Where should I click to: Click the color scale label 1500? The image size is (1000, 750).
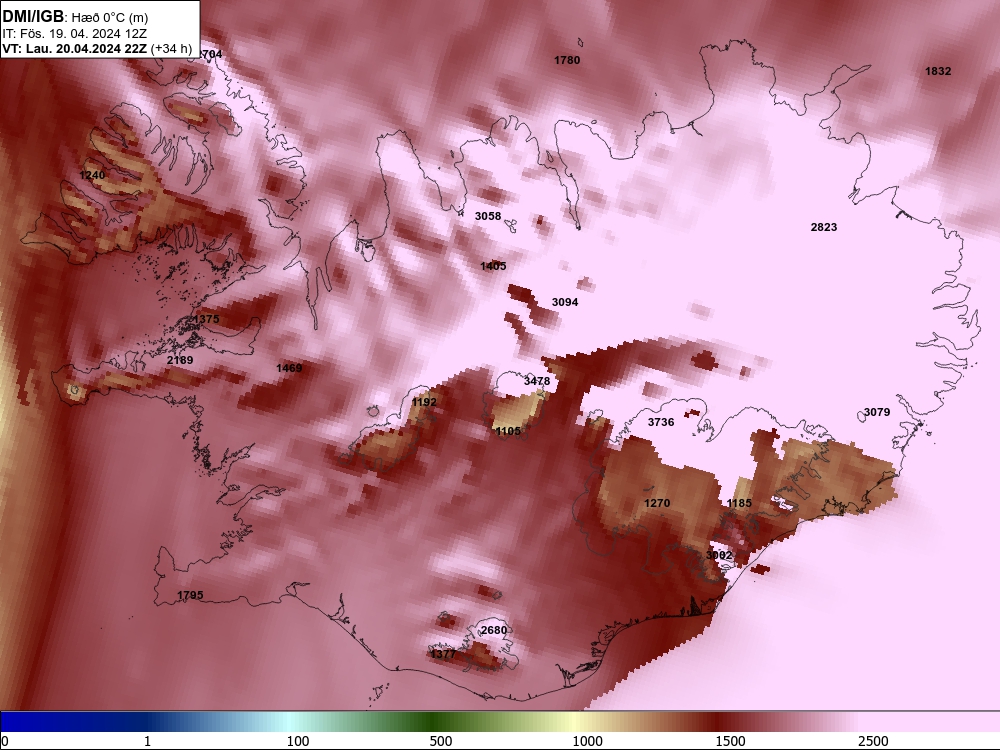(730, 741)
